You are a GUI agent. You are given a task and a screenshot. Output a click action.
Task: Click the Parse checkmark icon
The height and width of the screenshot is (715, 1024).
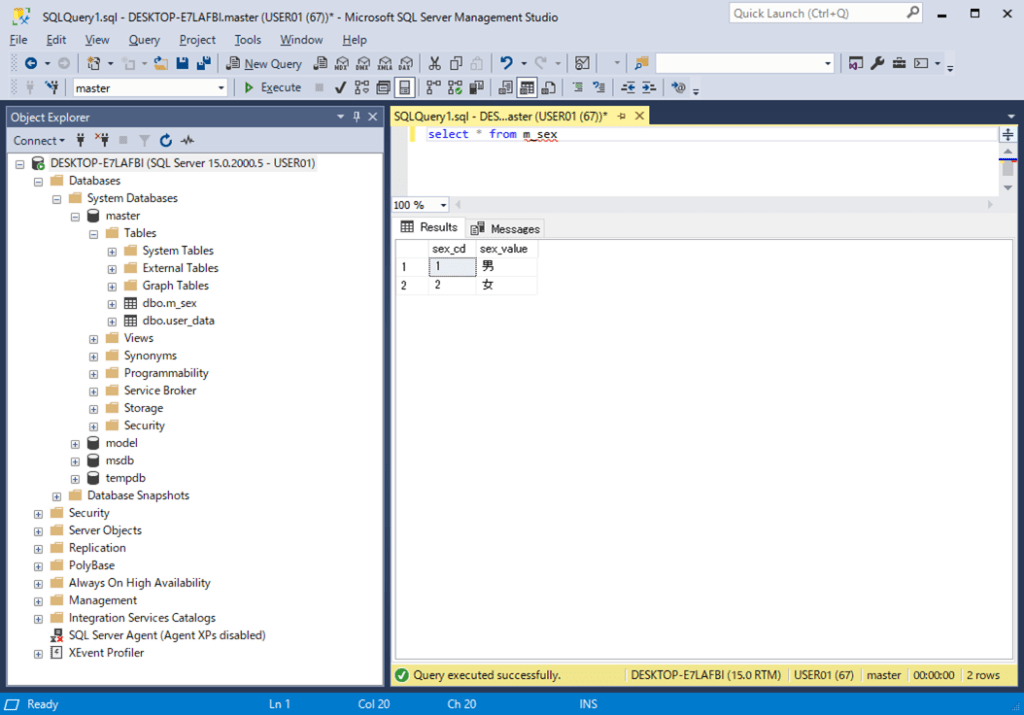tap(340, 88)
